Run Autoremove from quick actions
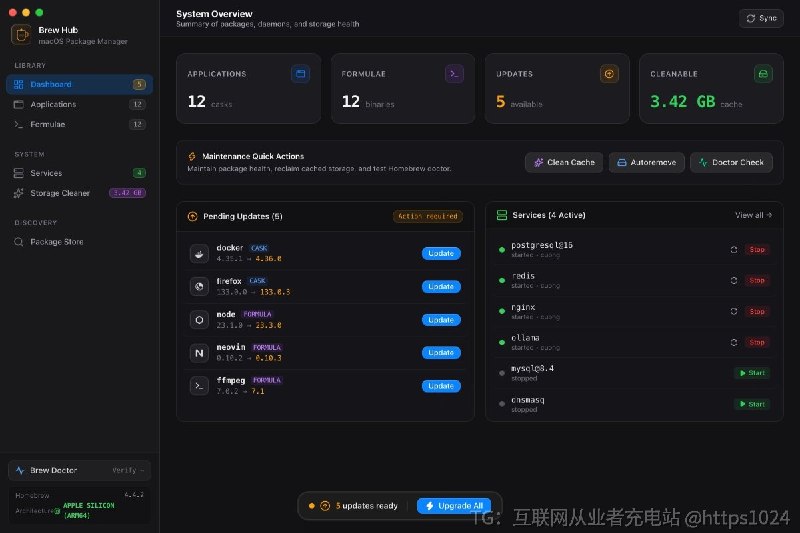Viewport: 800px width, 533px height. (646, 162)
